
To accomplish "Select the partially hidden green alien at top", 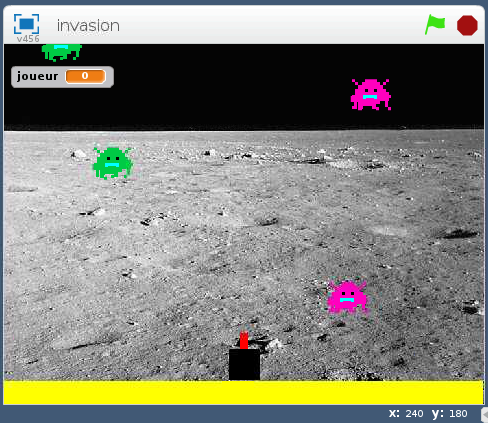I will pyautogui.click(x=62, y=52).
